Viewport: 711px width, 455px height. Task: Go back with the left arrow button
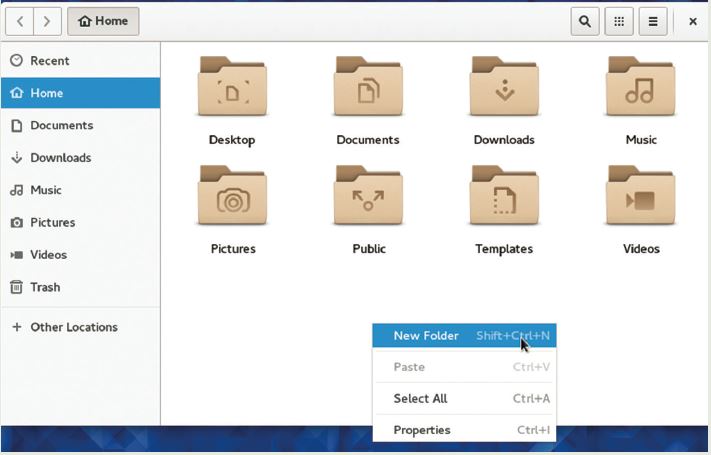(x=19, y=21)
